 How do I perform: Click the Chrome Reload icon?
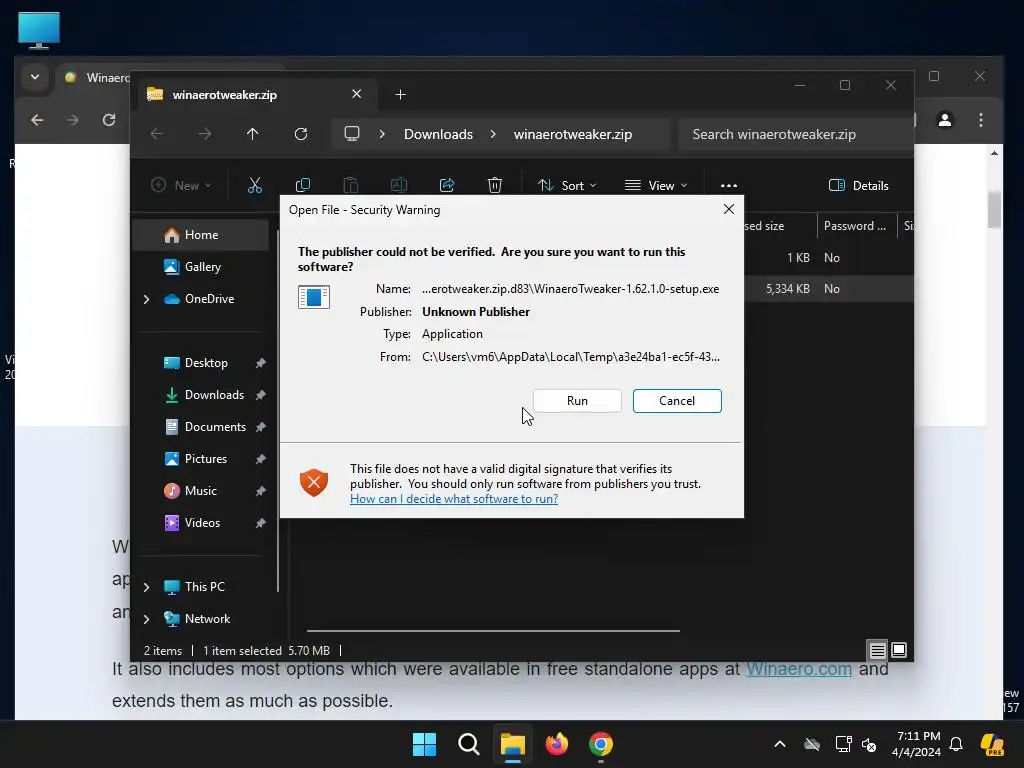coord(109,120)
